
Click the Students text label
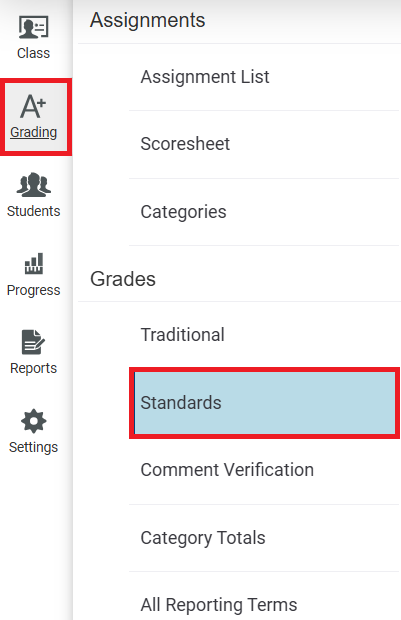coord(34,211)
